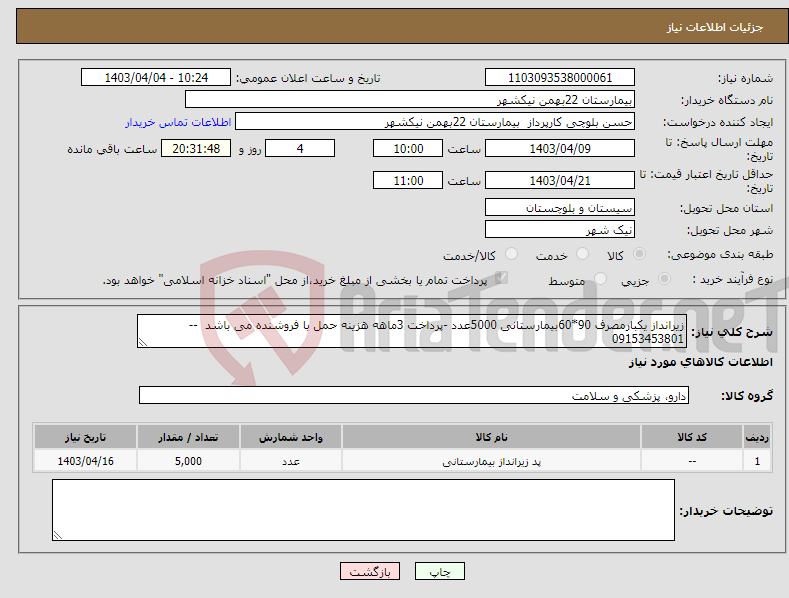
Task: Select the کالا radio button
Action: click(x=639, y=254)
